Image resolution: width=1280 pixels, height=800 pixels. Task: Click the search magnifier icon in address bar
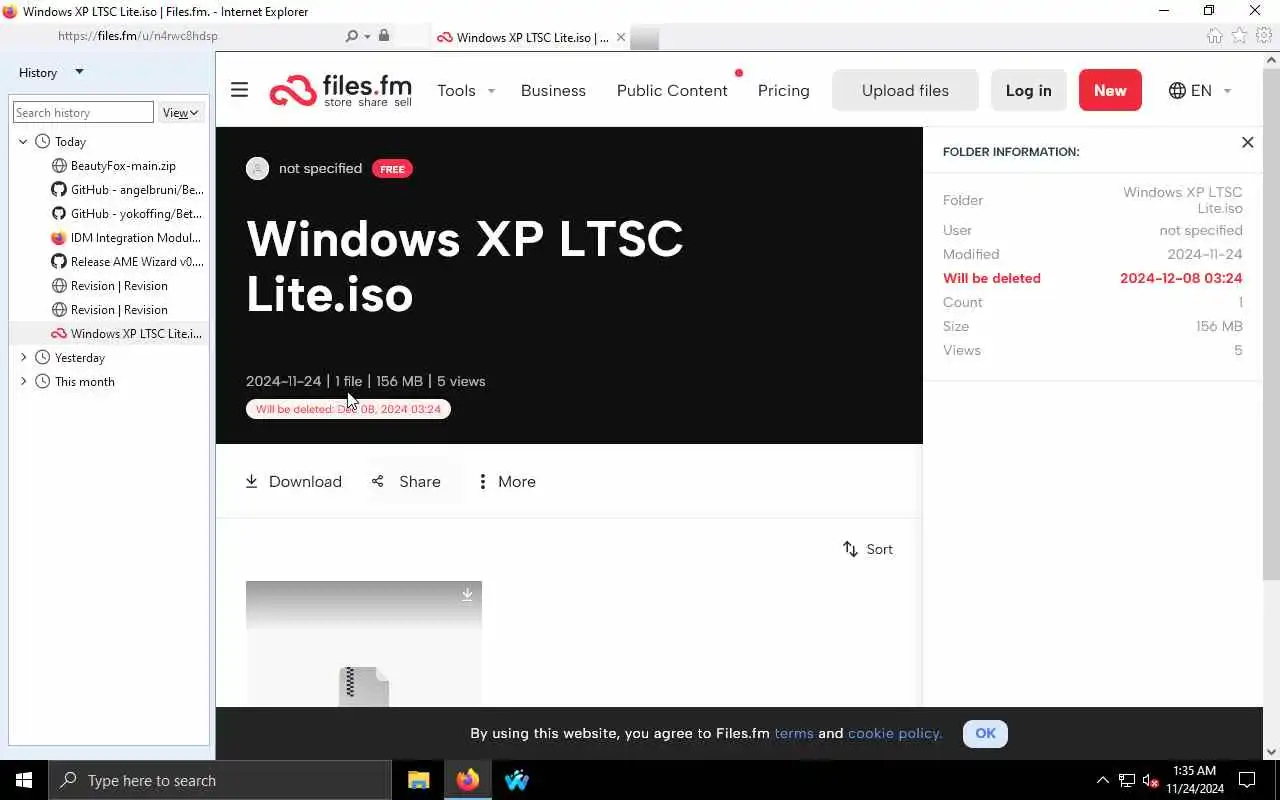pyautogui.click(x=351, y=36)
